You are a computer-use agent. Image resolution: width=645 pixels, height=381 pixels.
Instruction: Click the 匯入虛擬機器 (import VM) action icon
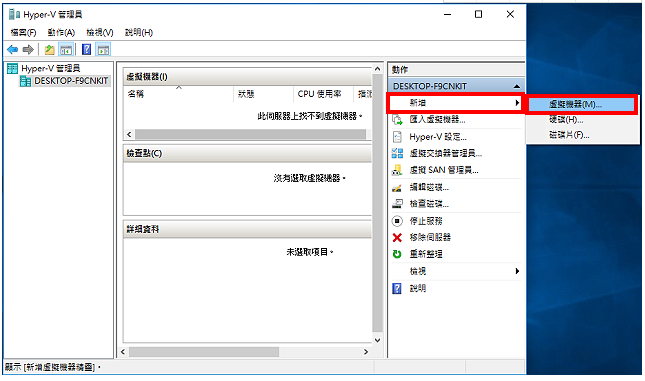click(397, 120)
